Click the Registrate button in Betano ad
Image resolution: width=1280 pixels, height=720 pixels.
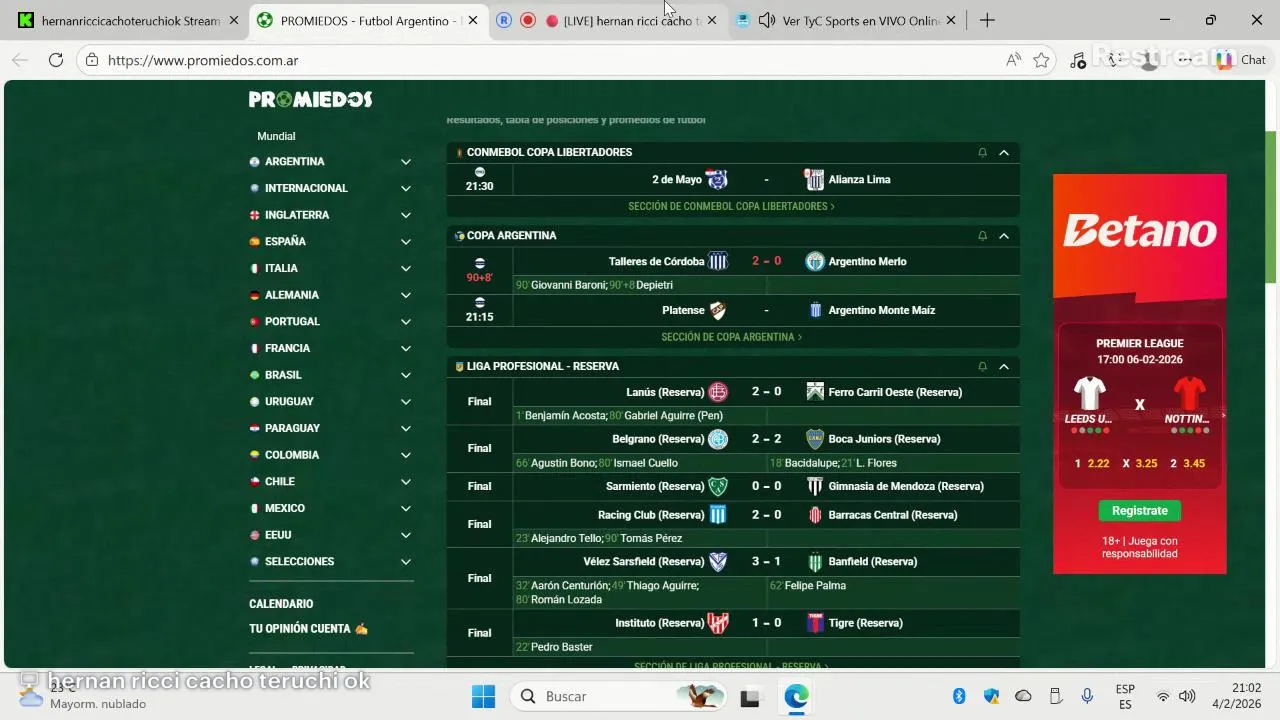[x=1139, y=511]
